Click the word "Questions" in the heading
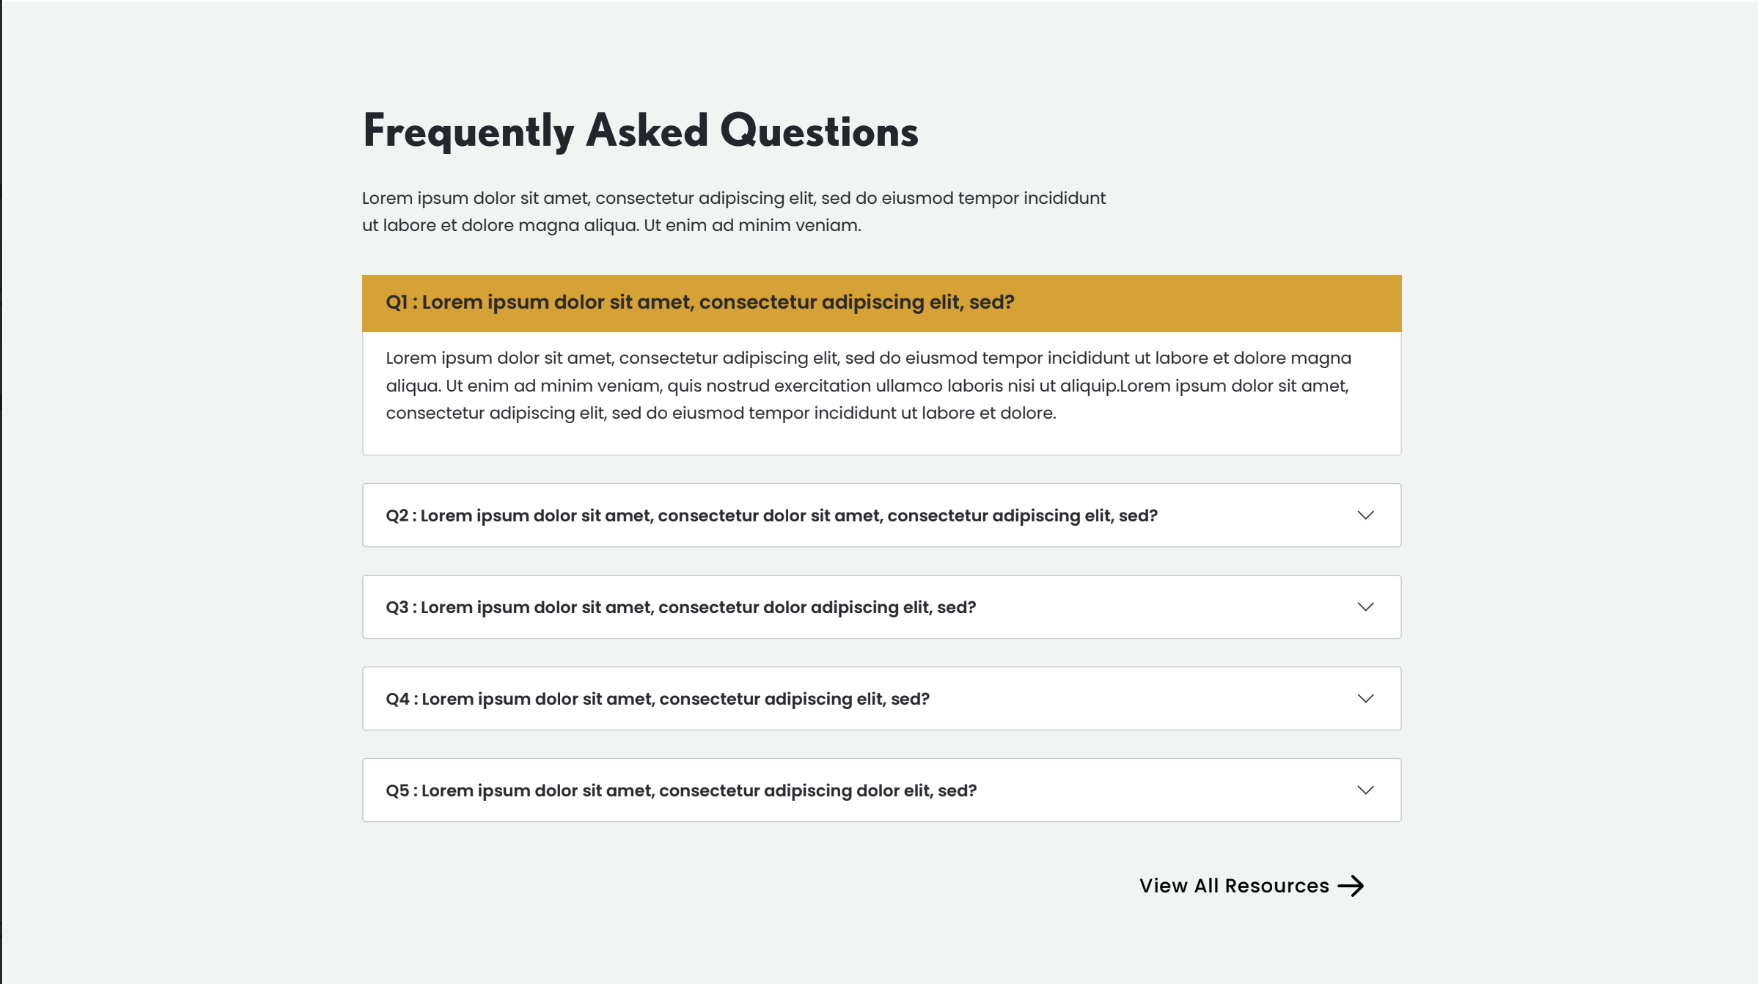This screenshot has height=984, width=1758. tap(819, 132)
